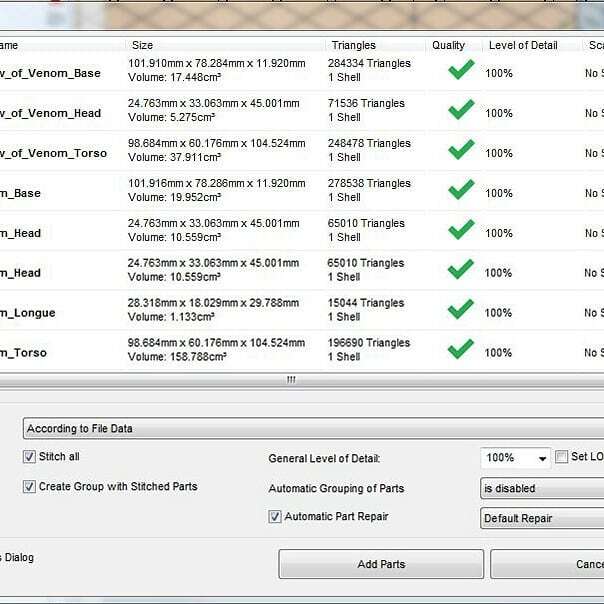Screen dimensions: 604x604
Task: Toggle Automatic Part Repair checkbox
Action: pos(275,517)
